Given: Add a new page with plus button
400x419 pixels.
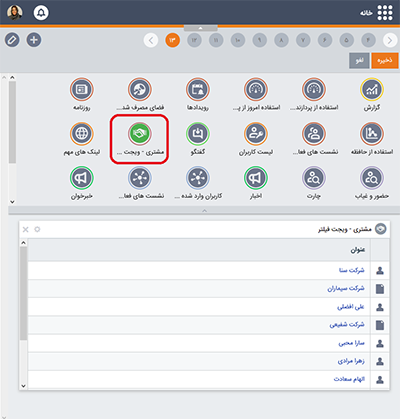Looking at the screenshot, I should (x=34, y=40).
